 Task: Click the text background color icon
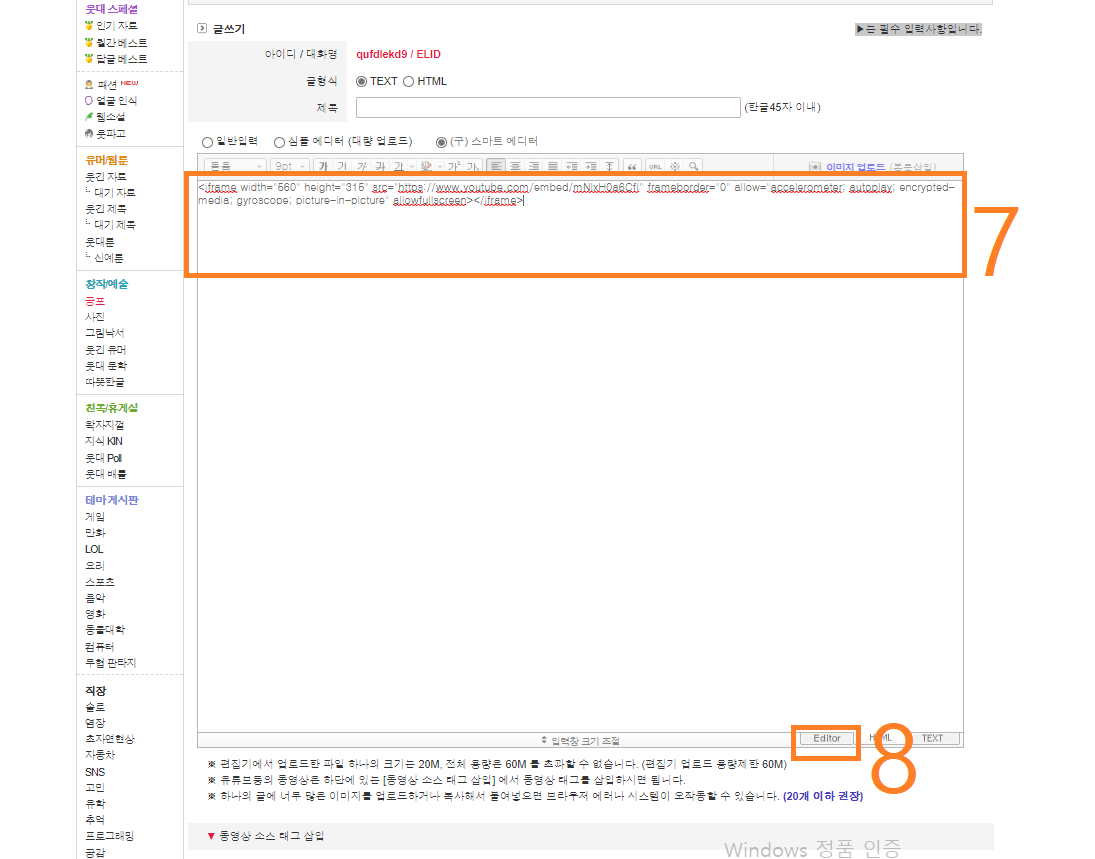coord(426,166)
